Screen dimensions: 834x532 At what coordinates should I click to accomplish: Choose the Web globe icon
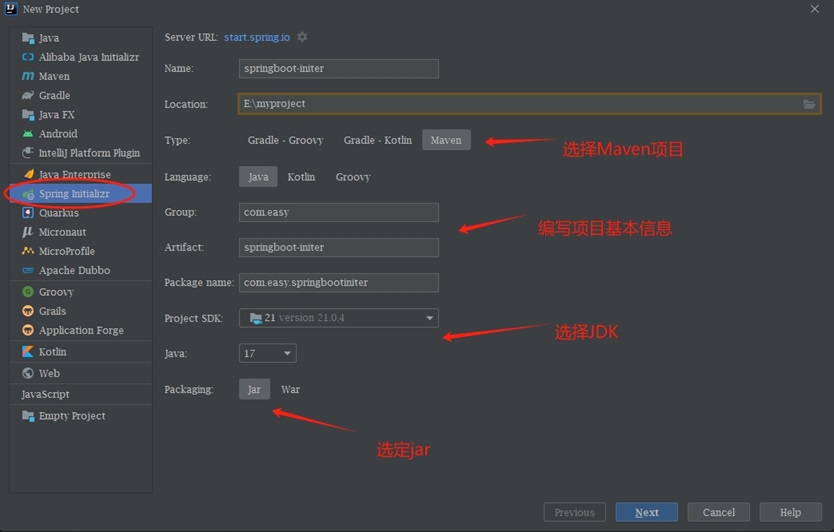click(28, 373)
